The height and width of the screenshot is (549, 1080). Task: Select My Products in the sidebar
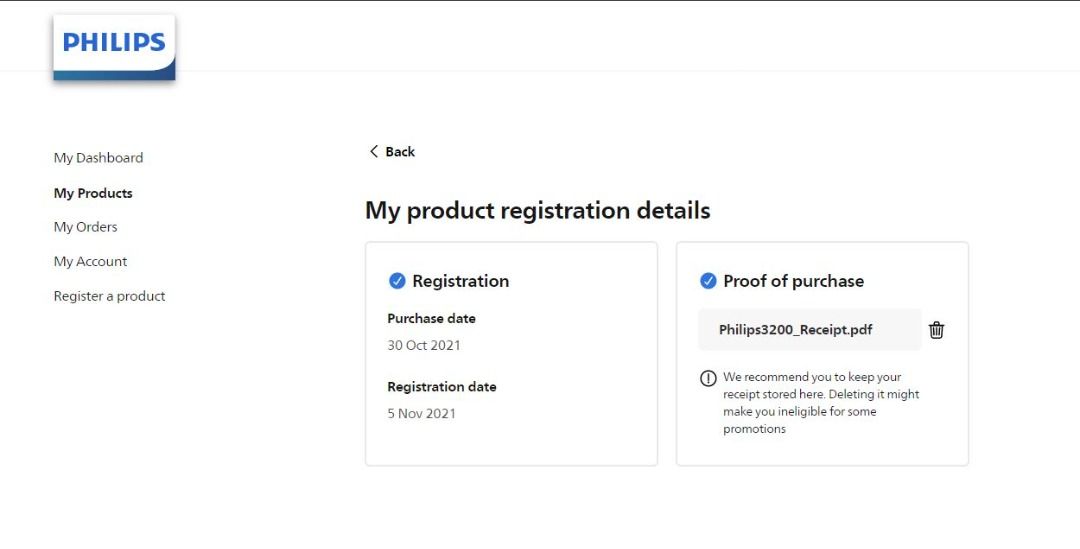(x=93, y=193)
